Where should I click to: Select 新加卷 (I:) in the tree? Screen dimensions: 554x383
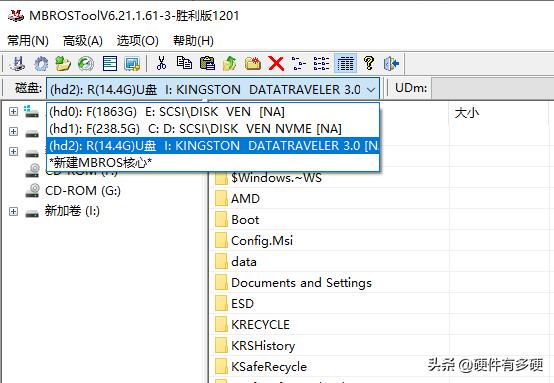(72, 211)
